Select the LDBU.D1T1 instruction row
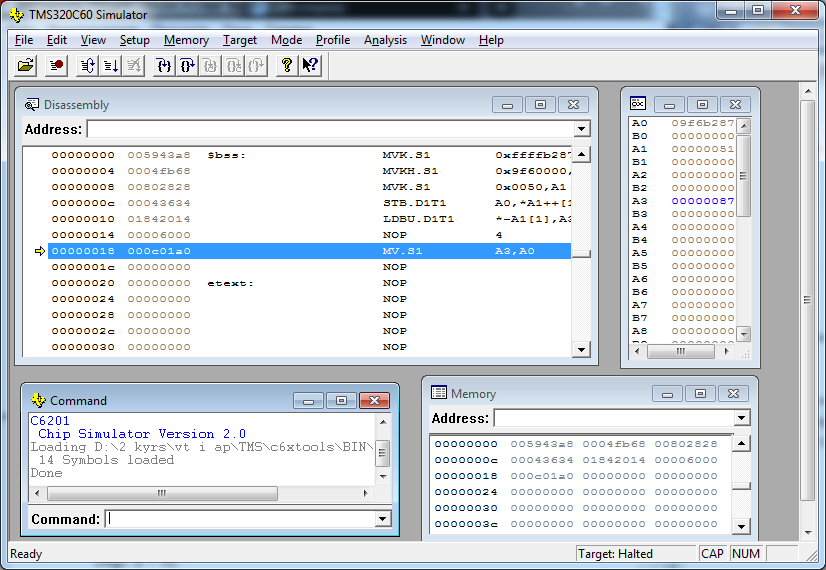 point(309,219)
